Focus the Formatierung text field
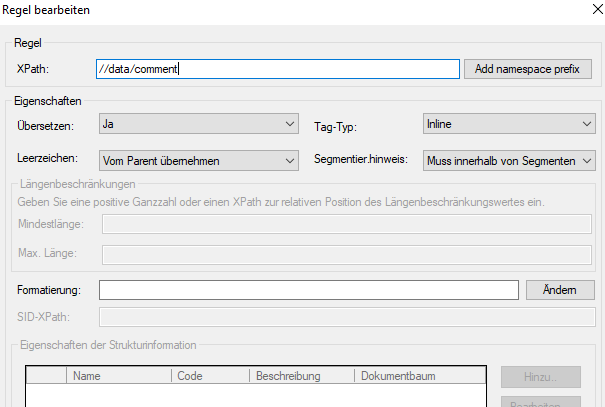The image size is (605, 407). tap(308, 289)
